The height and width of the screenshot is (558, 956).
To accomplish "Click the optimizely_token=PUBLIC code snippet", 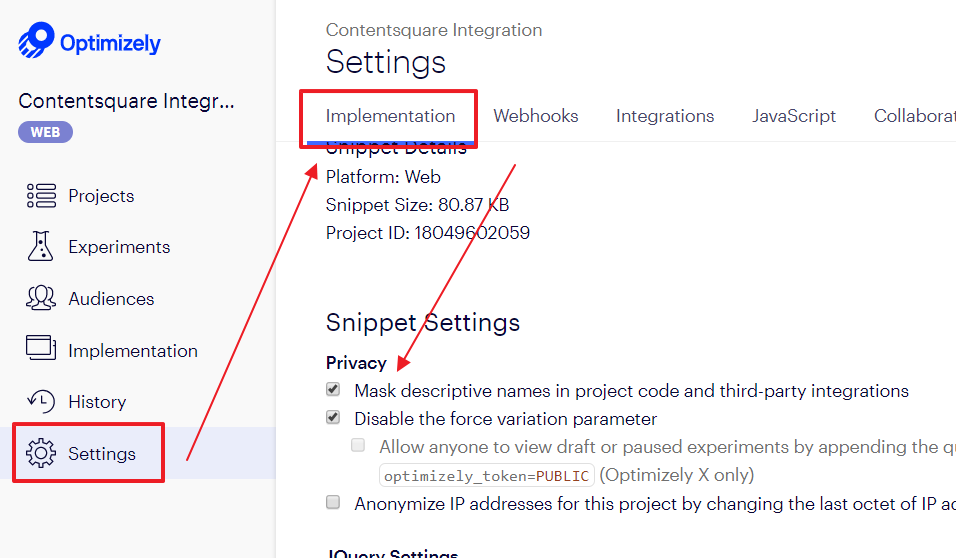I will coord(487,476).
